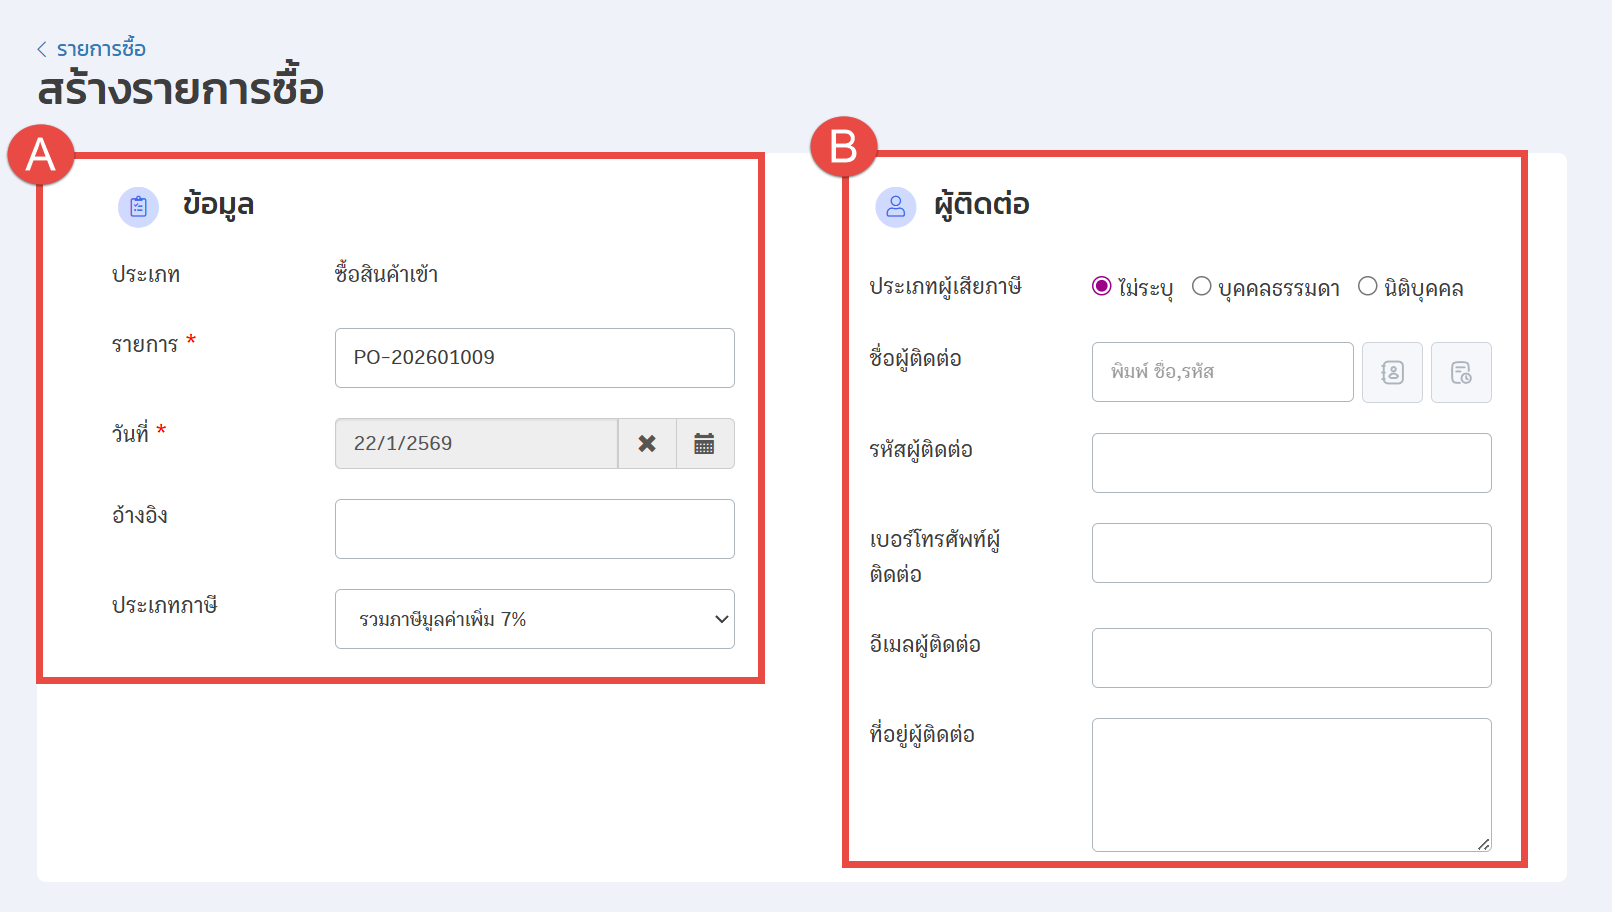
Task: Click the อ้างอิง reference input field
Action: coord(534,529)
